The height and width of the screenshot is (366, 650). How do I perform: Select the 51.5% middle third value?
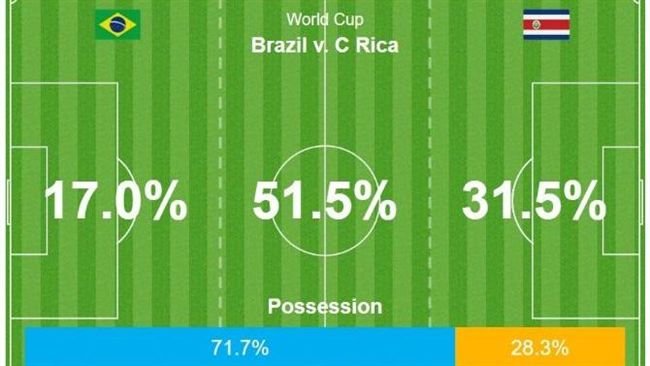coord(325,201)
